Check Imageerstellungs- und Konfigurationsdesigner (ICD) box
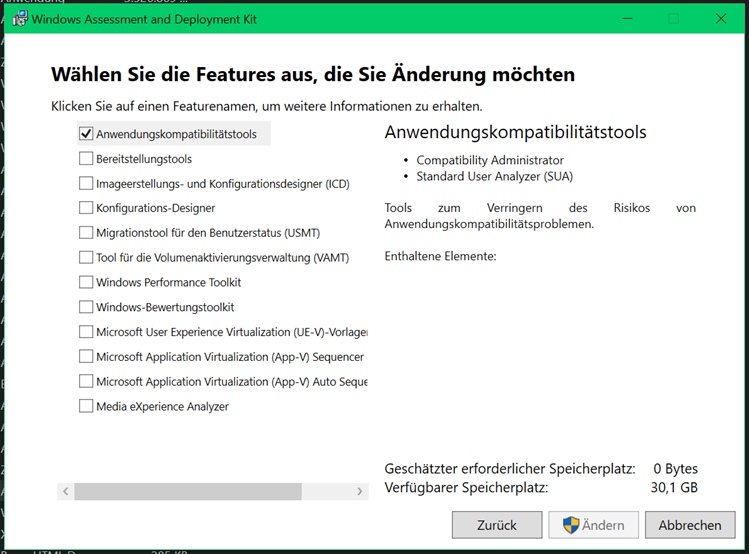 click(86, 183)
